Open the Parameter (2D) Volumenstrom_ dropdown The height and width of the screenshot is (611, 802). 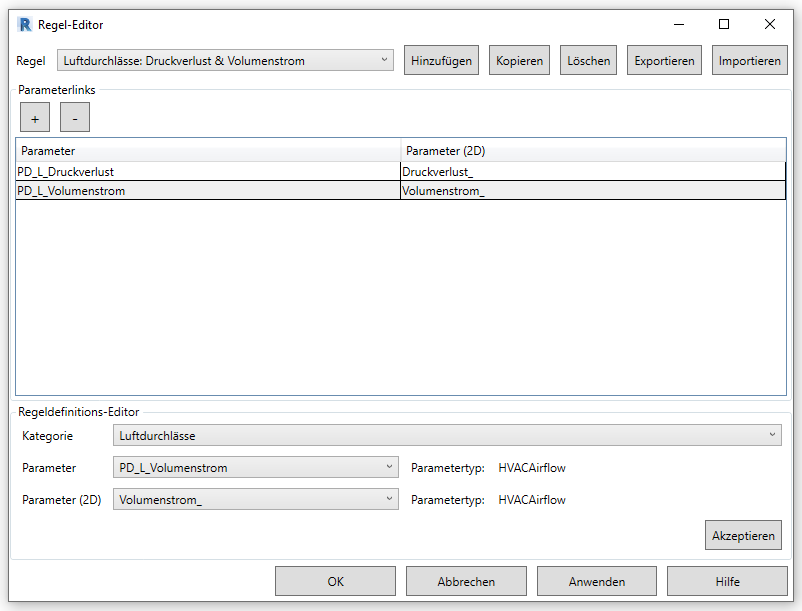tap(255, 500)
